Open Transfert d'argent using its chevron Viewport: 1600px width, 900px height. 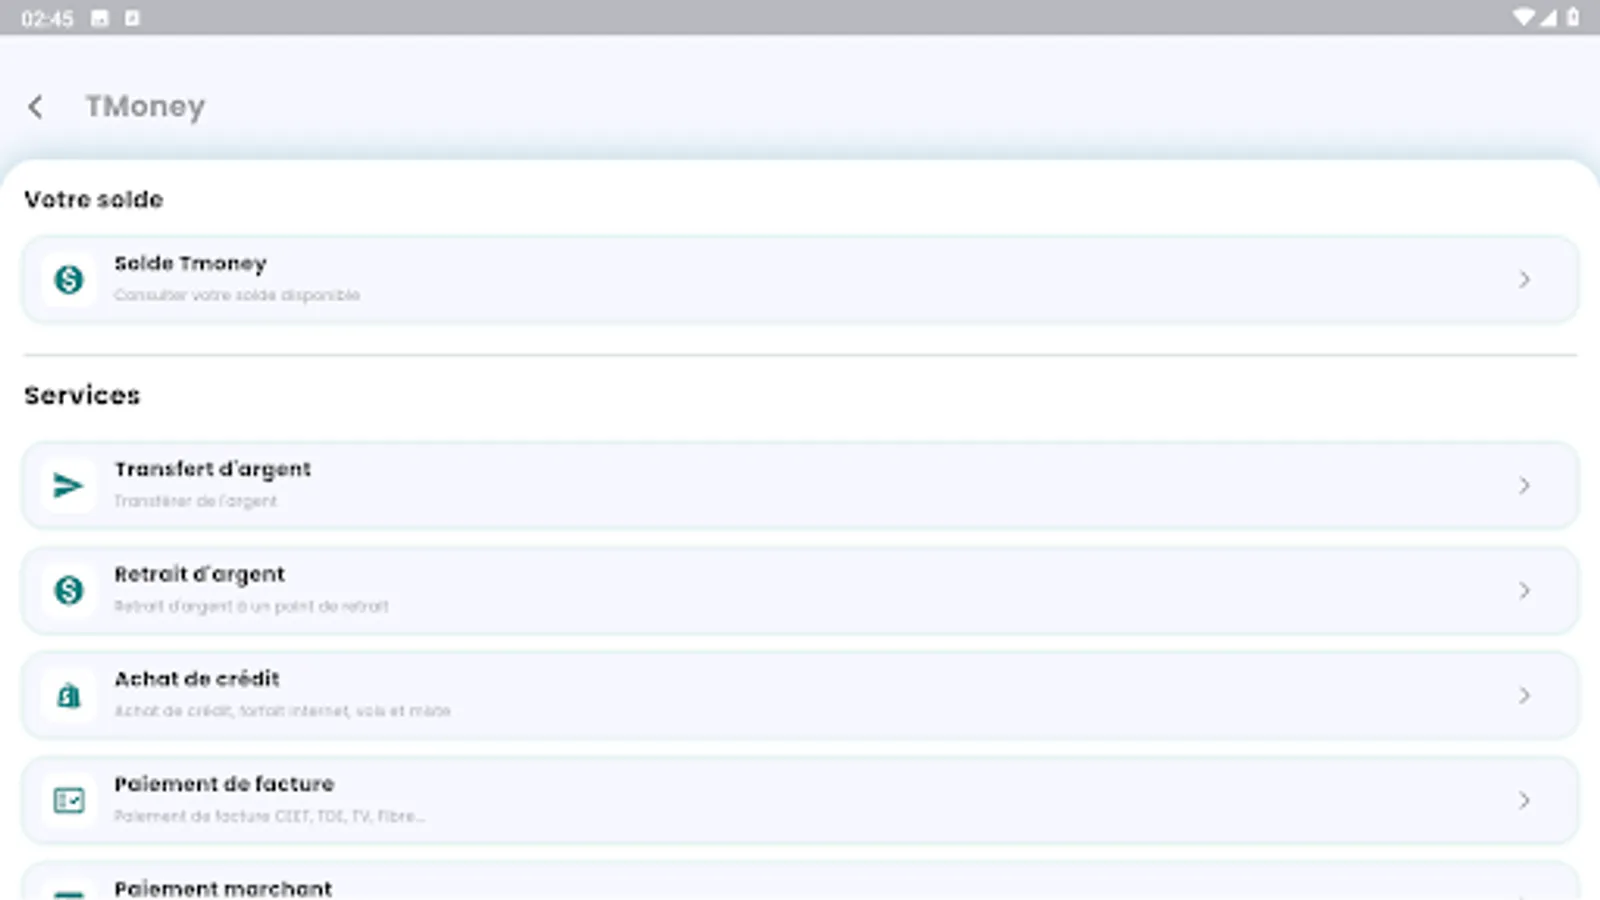(x=1524, y=486)
